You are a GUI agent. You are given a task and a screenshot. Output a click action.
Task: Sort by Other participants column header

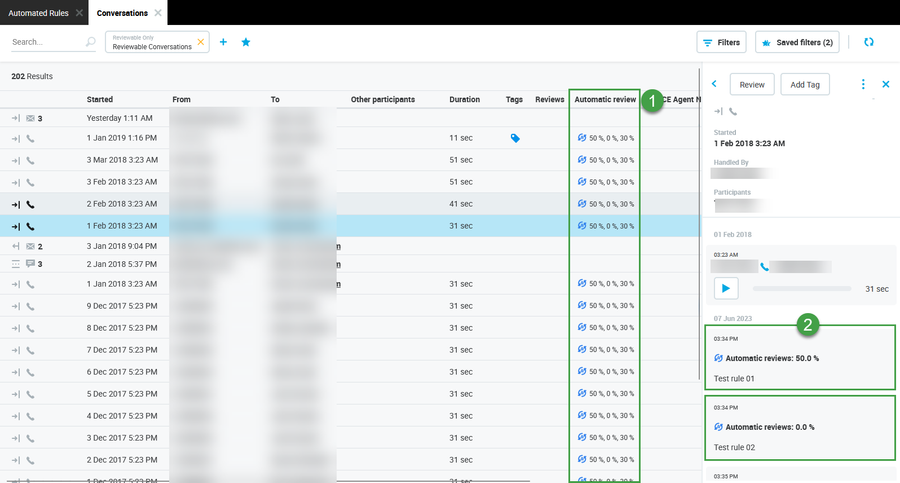tap(382, 99)
